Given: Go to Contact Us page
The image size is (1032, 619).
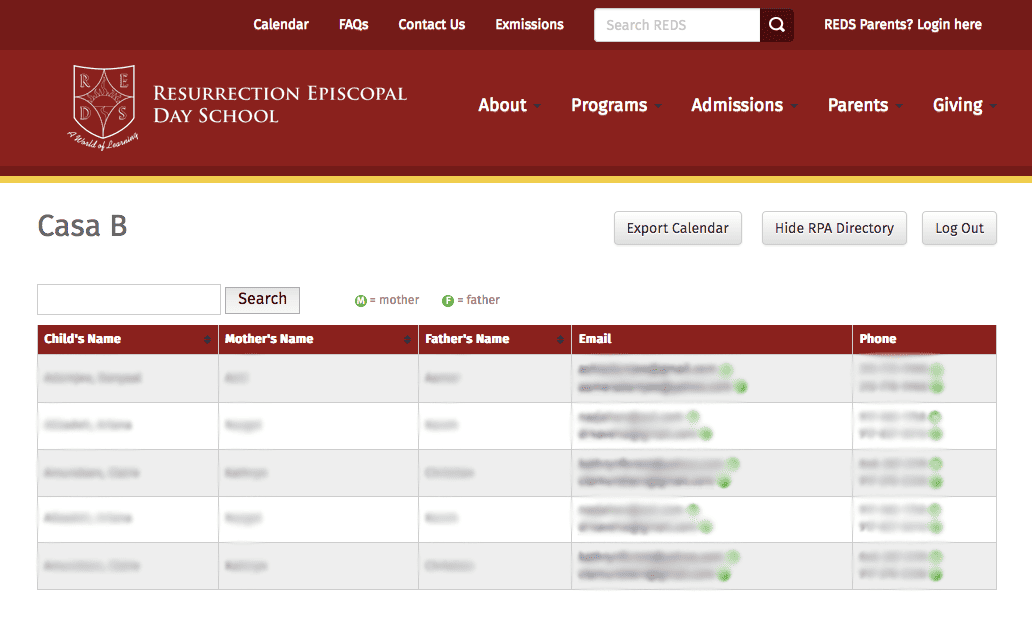Looking at the screenshot, I should tap(432, 24).
